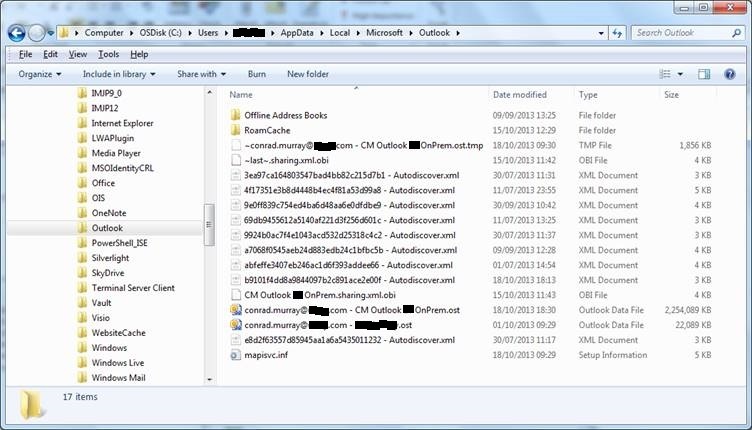Toggle the preview pane icon
752x430 pixels.
[704, 74]
